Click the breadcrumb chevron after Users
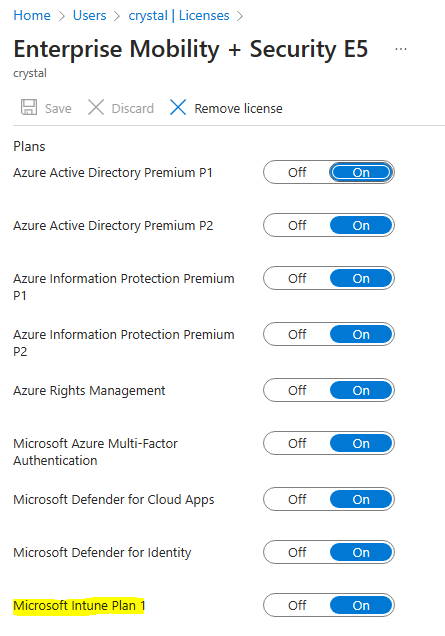This screenshot has width=445, height=636. [117, 16]
